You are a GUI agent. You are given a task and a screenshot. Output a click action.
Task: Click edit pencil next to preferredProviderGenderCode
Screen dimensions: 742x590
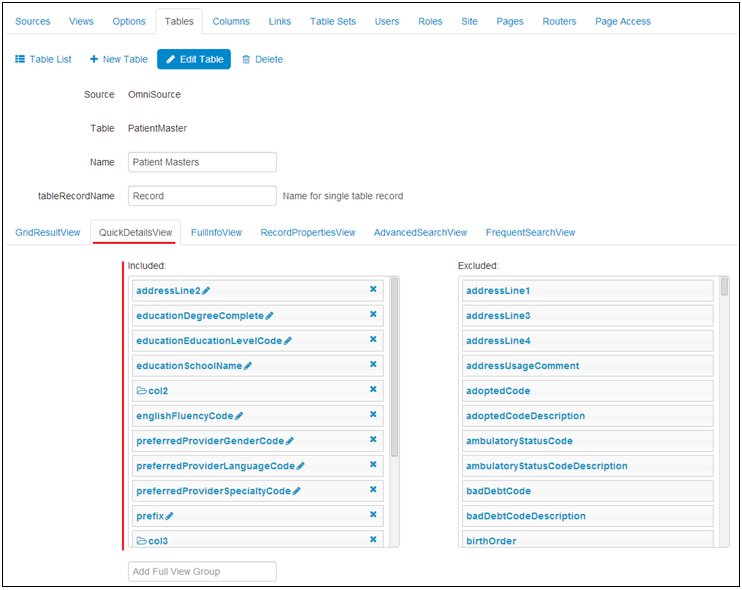(x=290, y=441)
